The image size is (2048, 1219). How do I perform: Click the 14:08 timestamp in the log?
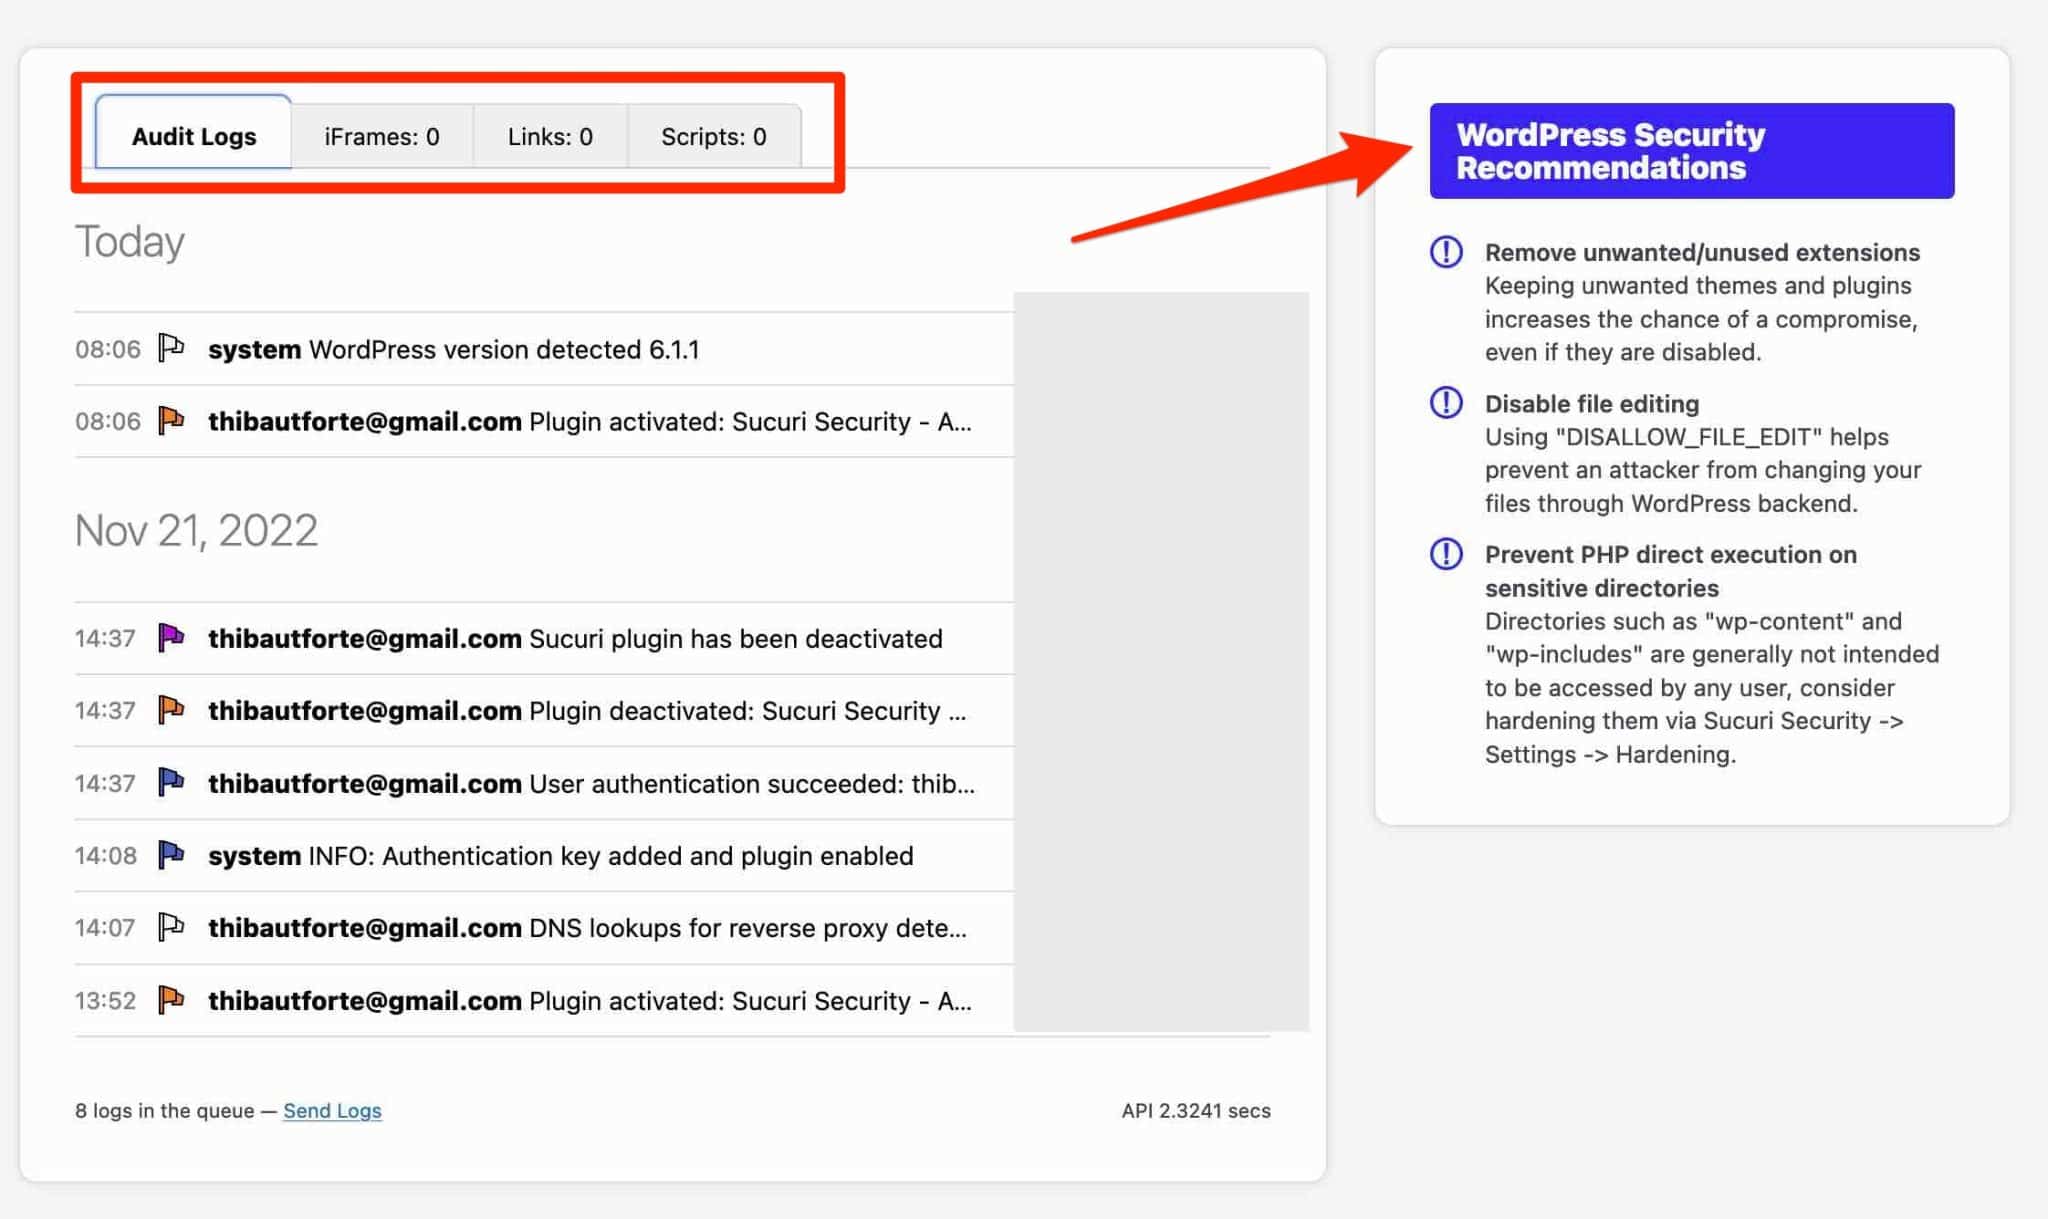click(105, 855)
